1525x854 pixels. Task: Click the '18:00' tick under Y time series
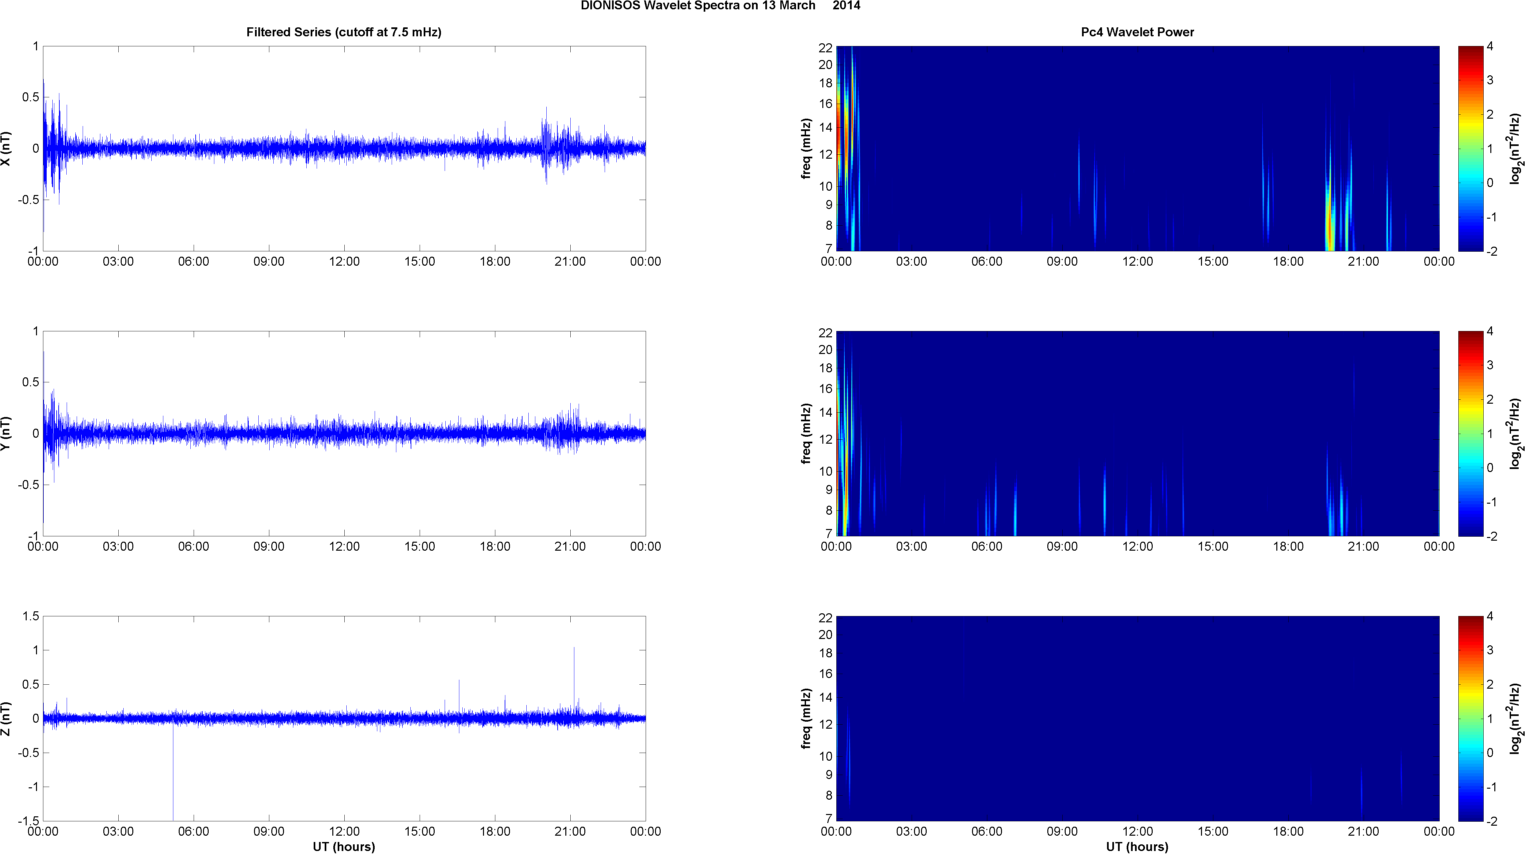(x=495, y=547)
